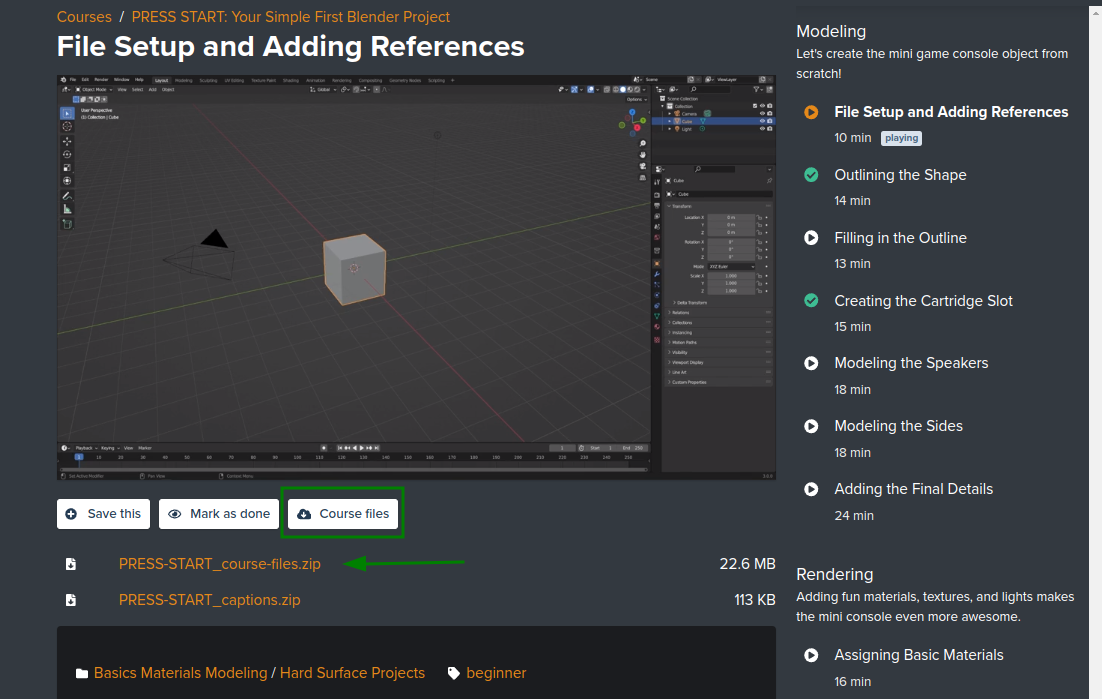
Task: Click the play icon beside Modeling the Speakers
Action: coord(812,363)
